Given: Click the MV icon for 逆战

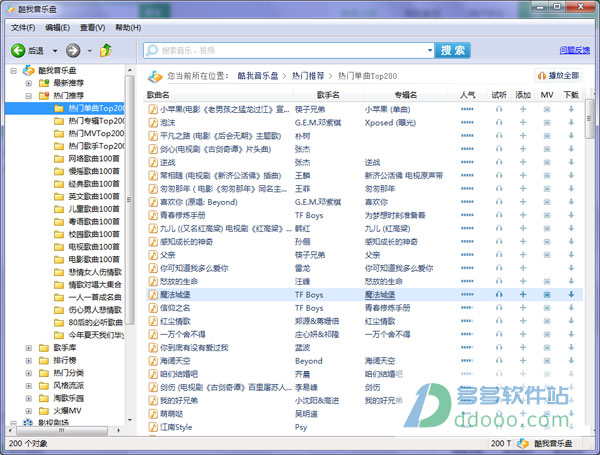Looking at the screenshot, I should click(x=547, y=162).
